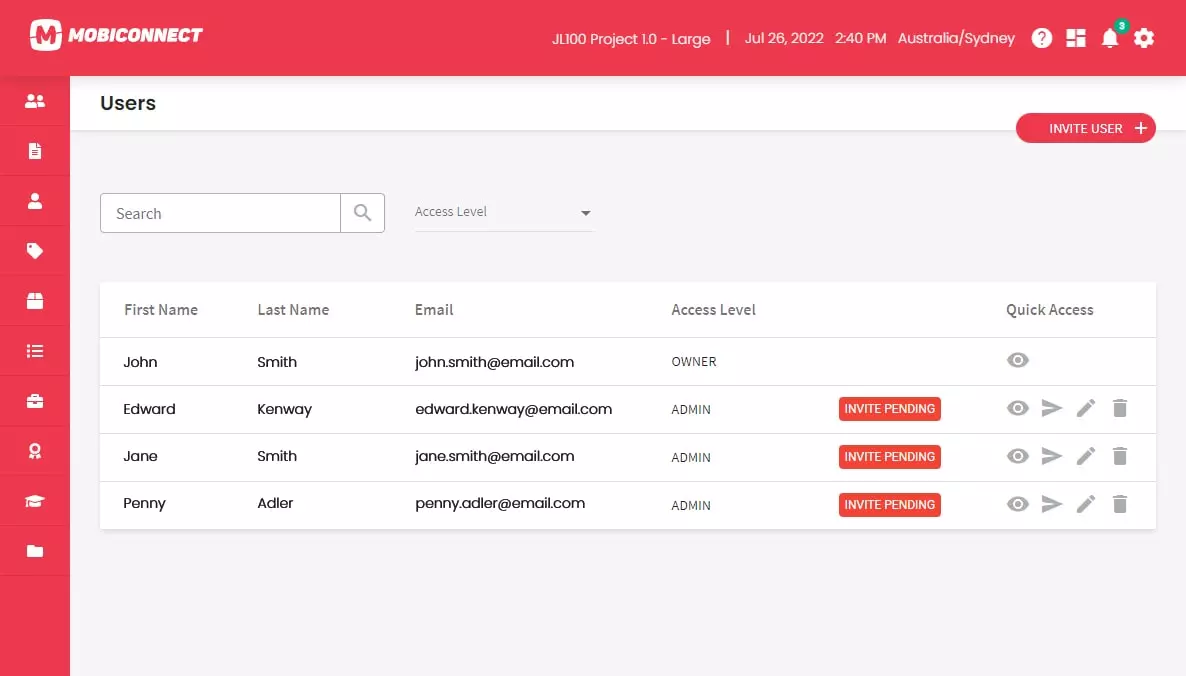Open the package box icon in sidebar

pos(35,300)
